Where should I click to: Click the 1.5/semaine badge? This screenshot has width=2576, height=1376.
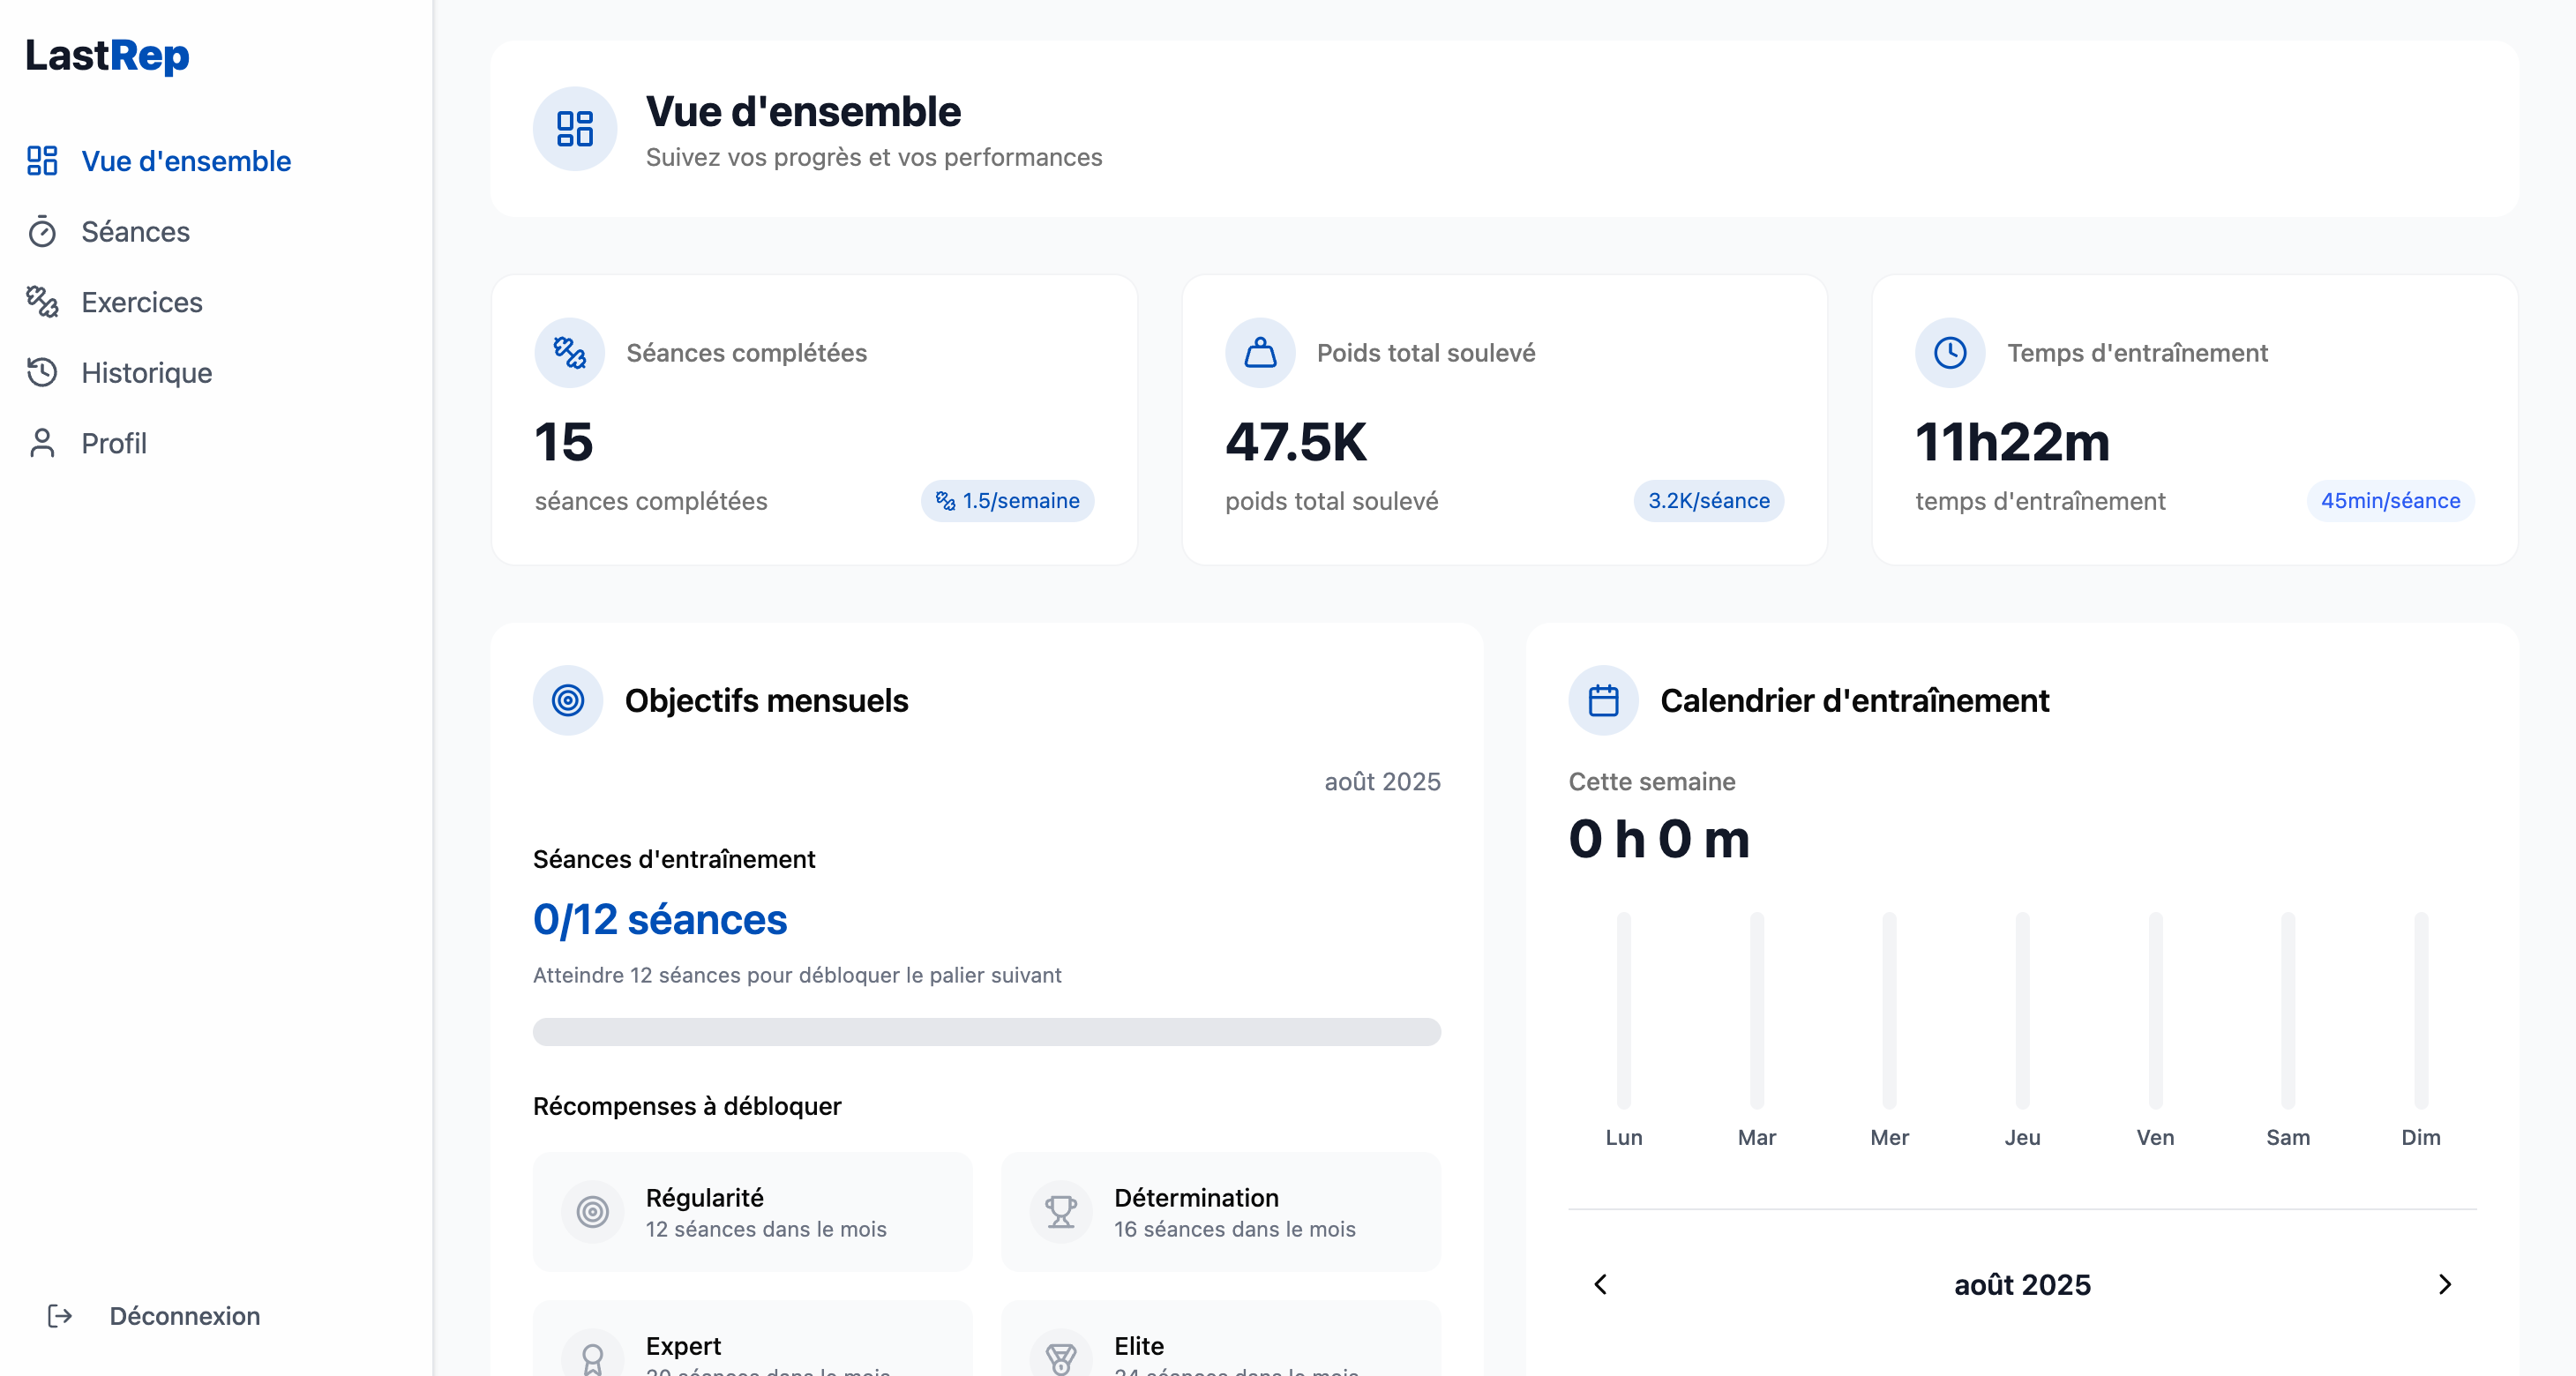[1007, 501]
